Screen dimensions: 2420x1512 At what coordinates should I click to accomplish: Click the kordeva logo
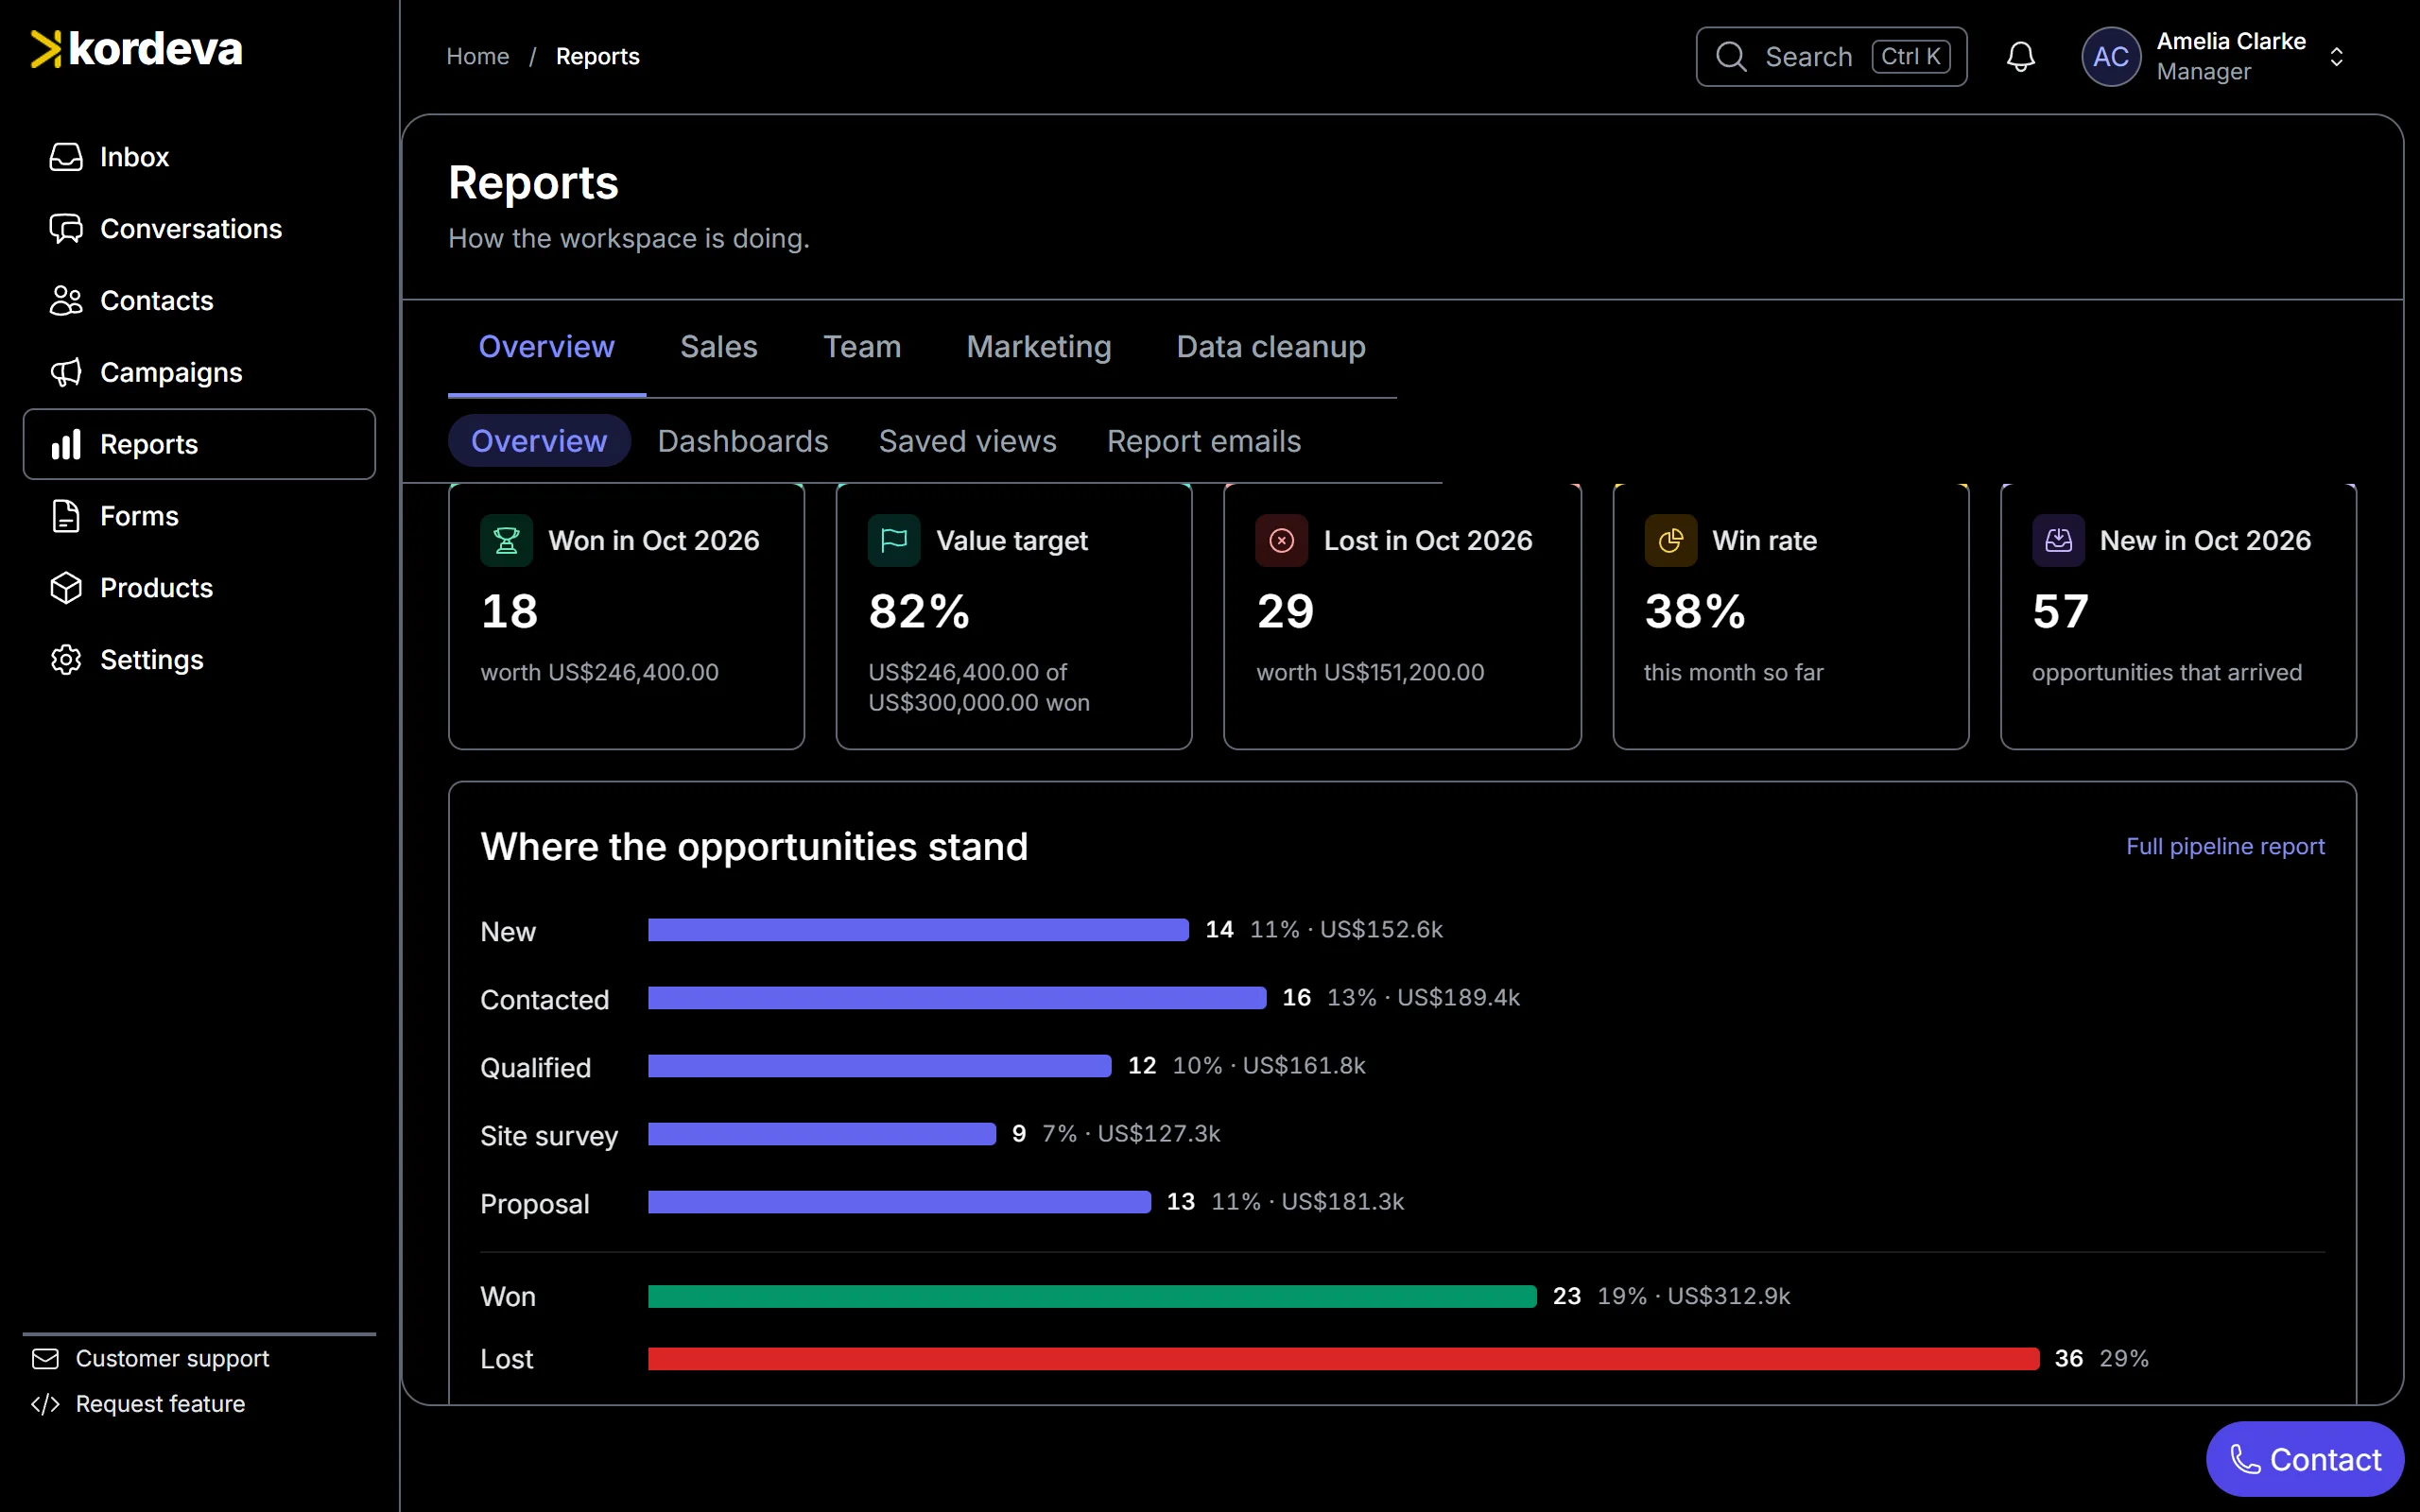click(x=137, y=49)
